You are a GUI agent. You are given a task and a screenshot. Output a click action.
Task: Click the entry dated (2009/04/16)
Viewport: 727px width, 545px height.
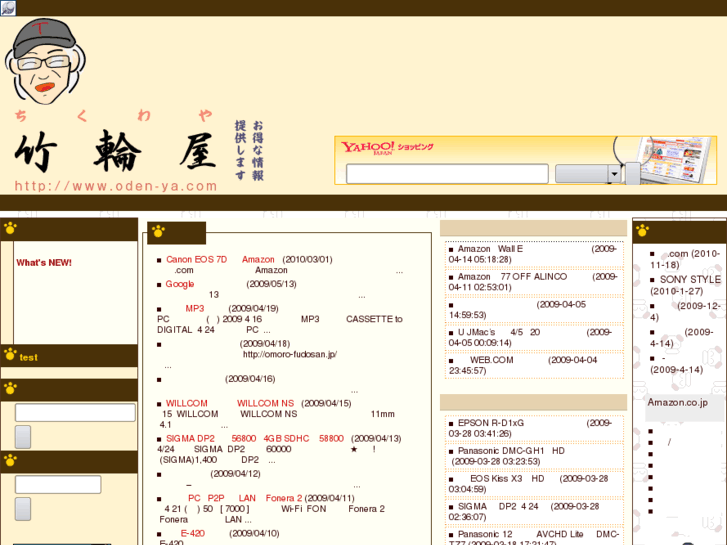(x=250, y=379)
